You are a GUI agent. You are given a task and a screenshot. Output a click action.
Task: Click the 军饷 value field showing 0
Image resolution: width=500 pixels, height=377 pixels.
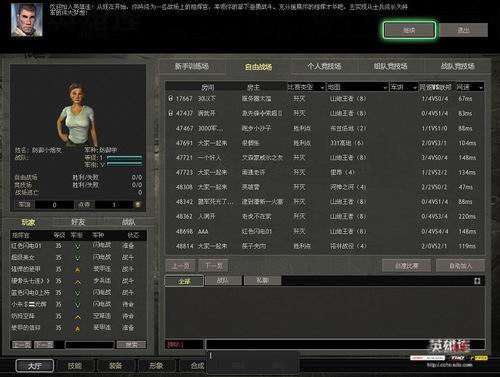tap(54, 205)
